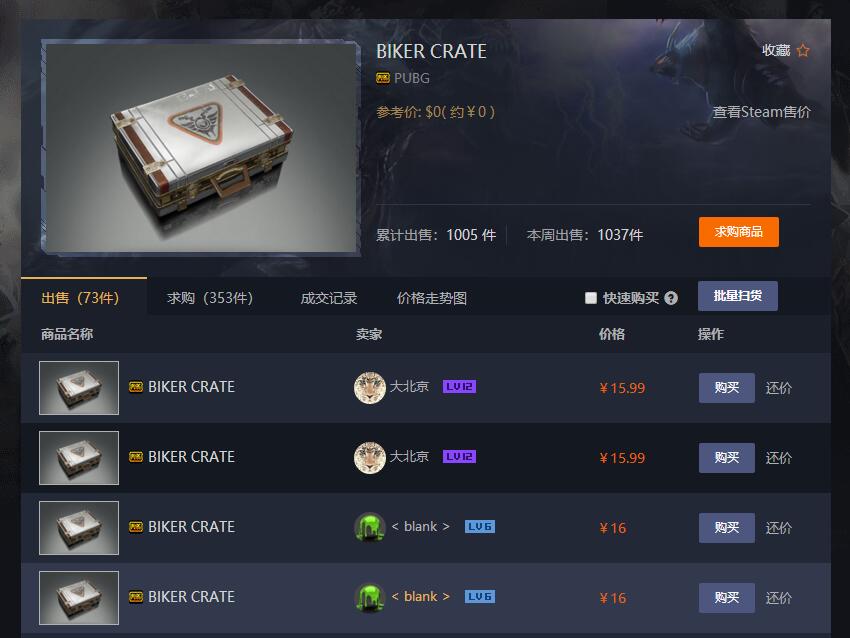The image size is (850, 638).
Task: Click seller name < blank > in last listing
Action: 421,597
